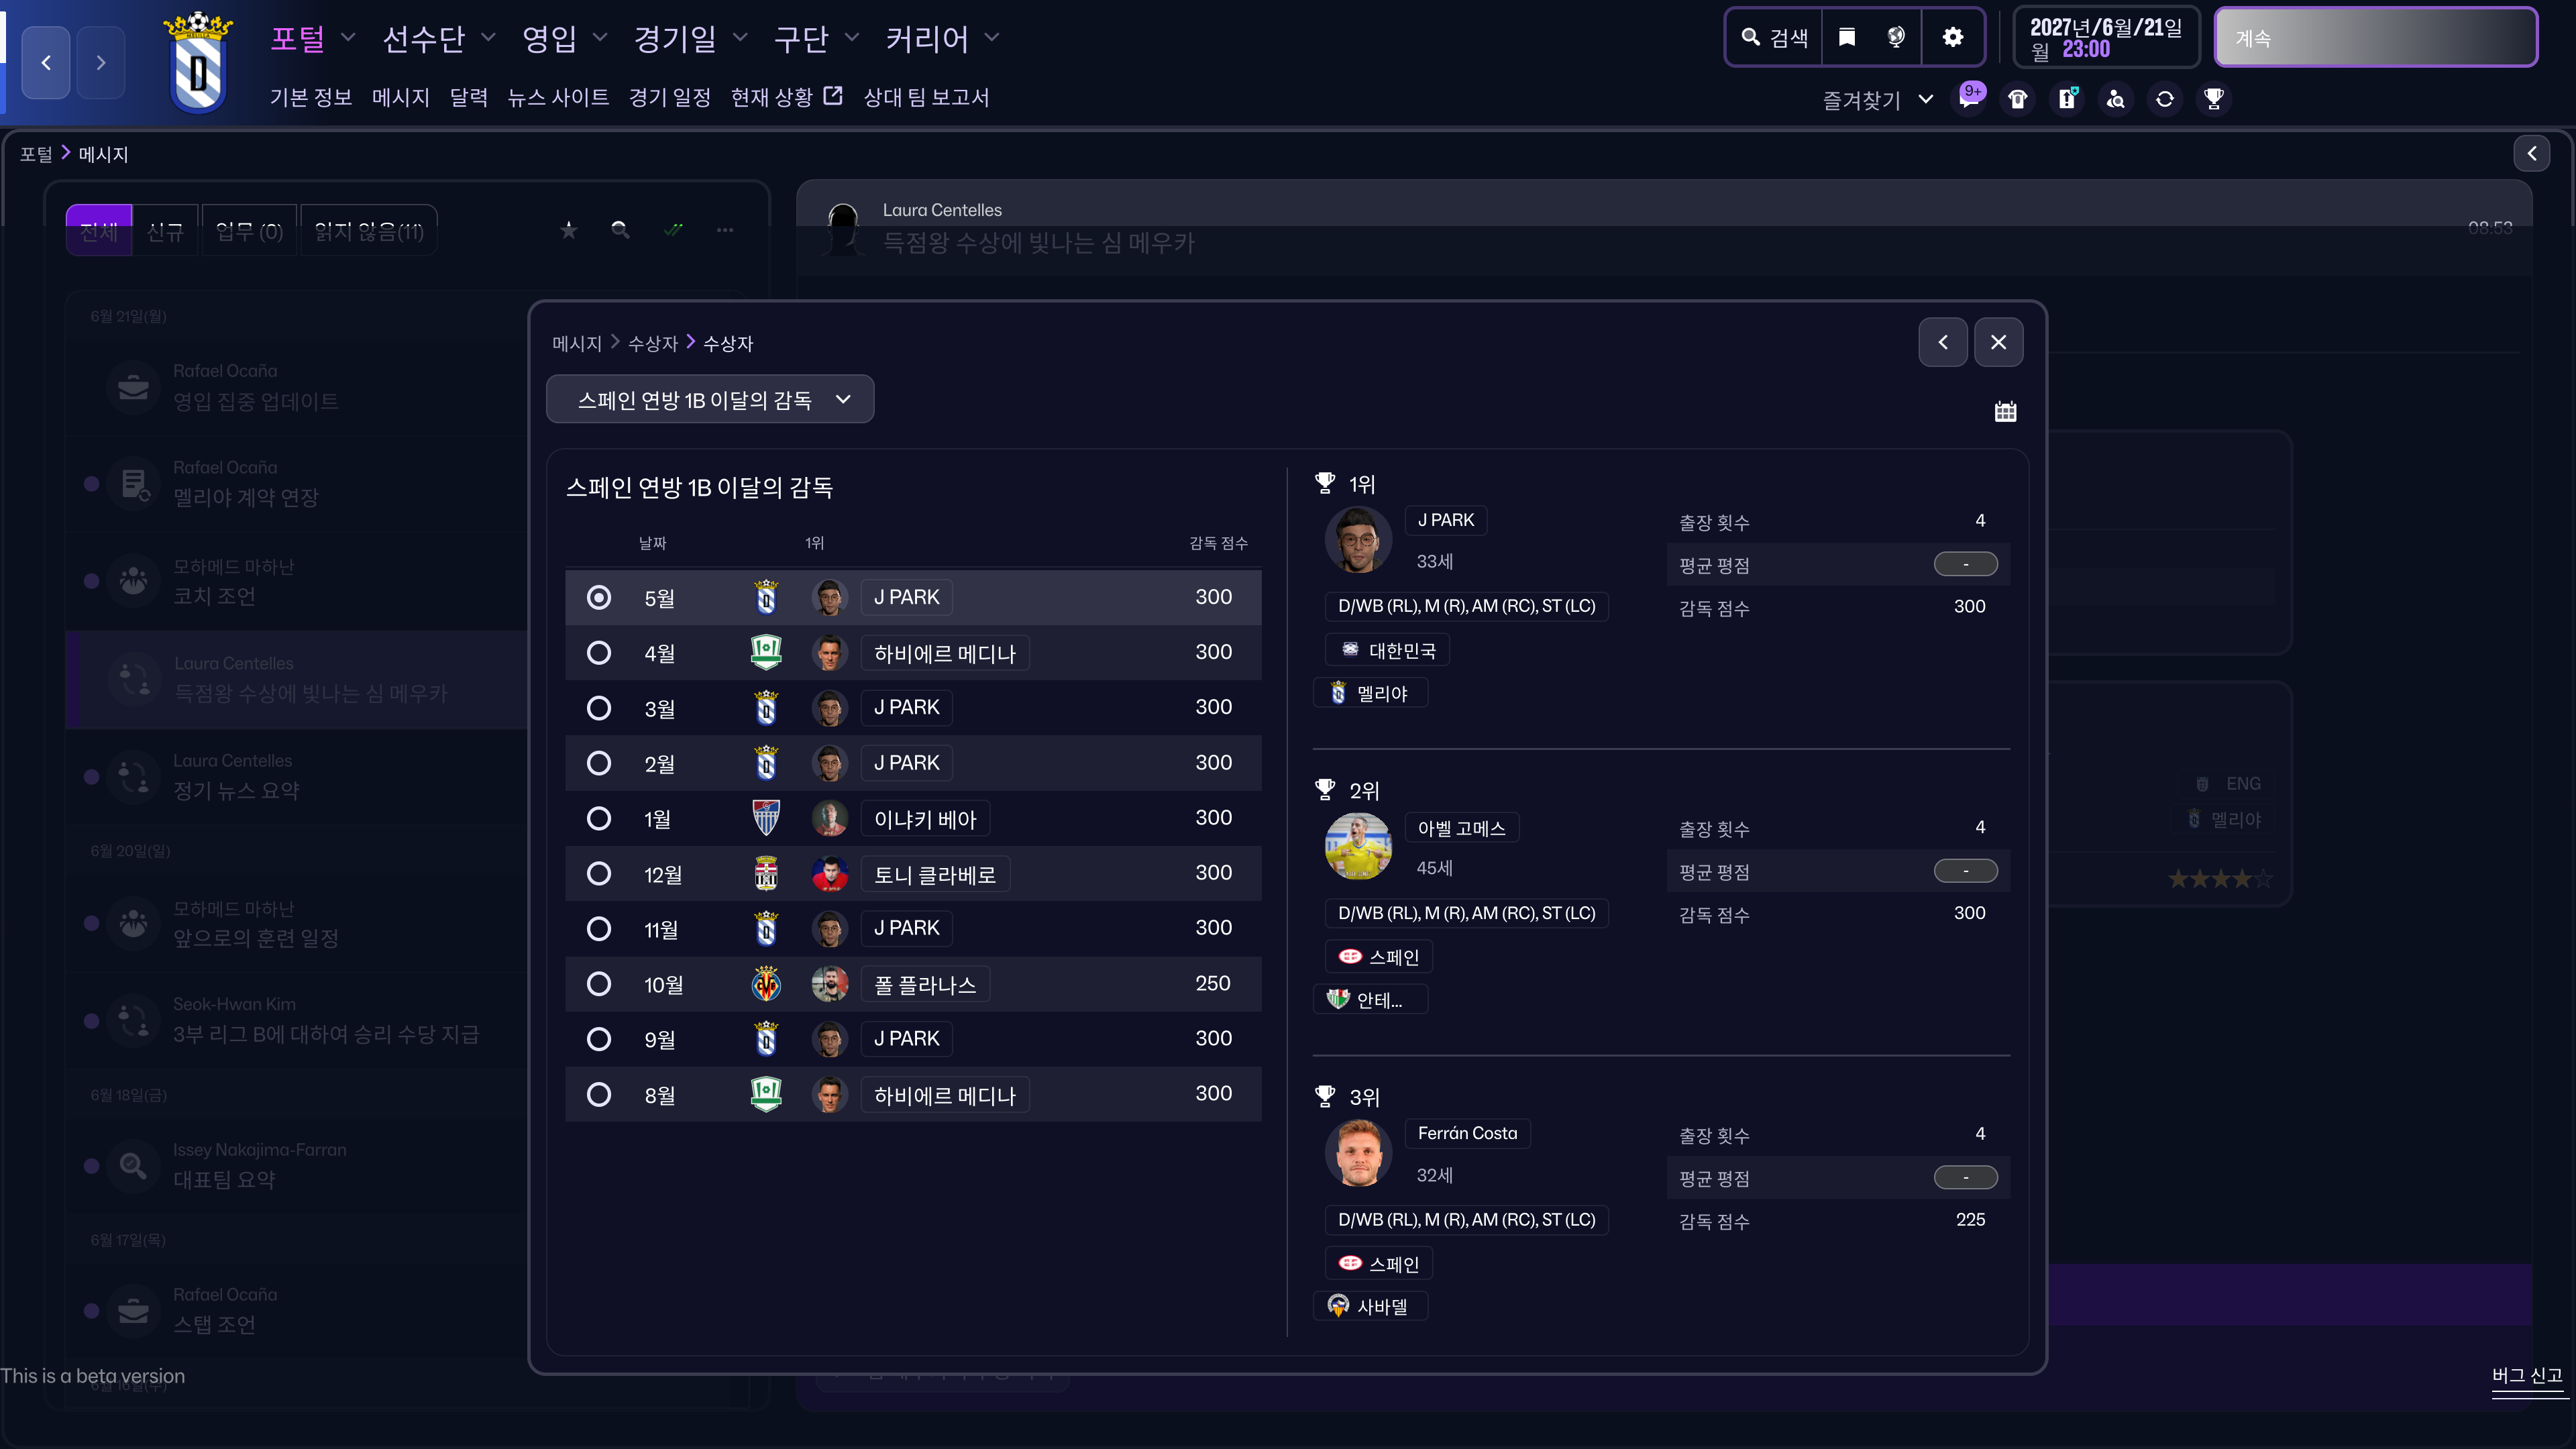Open the calendar icon in awards dialog
This screenshot has height=1449, width=2576.
click(2005, 412)
